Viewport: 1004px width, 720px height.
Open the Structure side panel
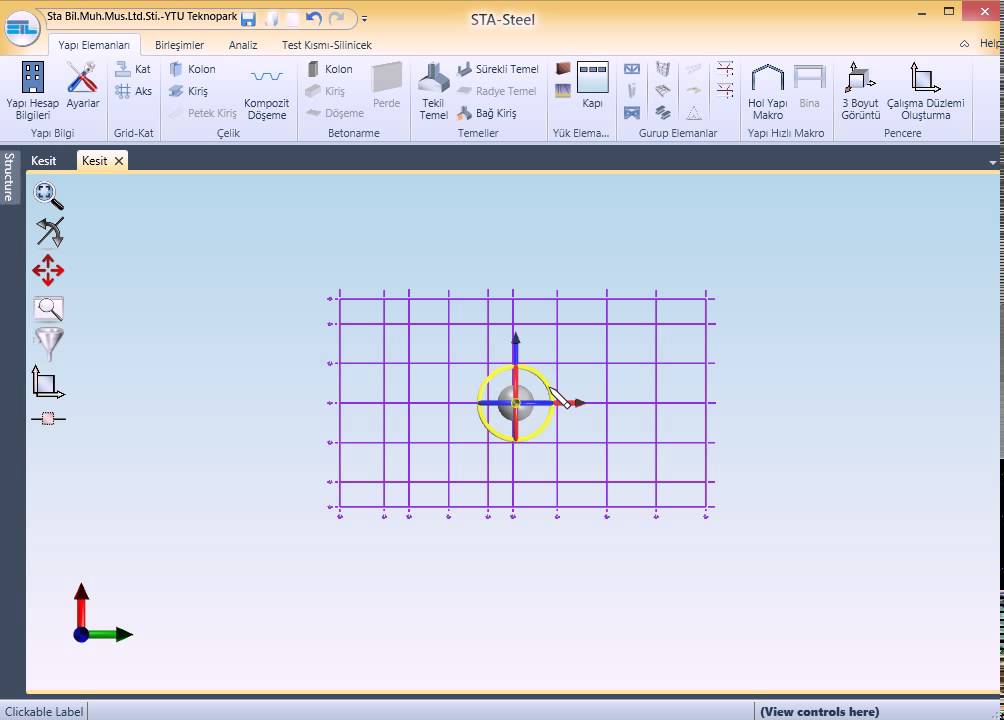[x=9, y=177]
